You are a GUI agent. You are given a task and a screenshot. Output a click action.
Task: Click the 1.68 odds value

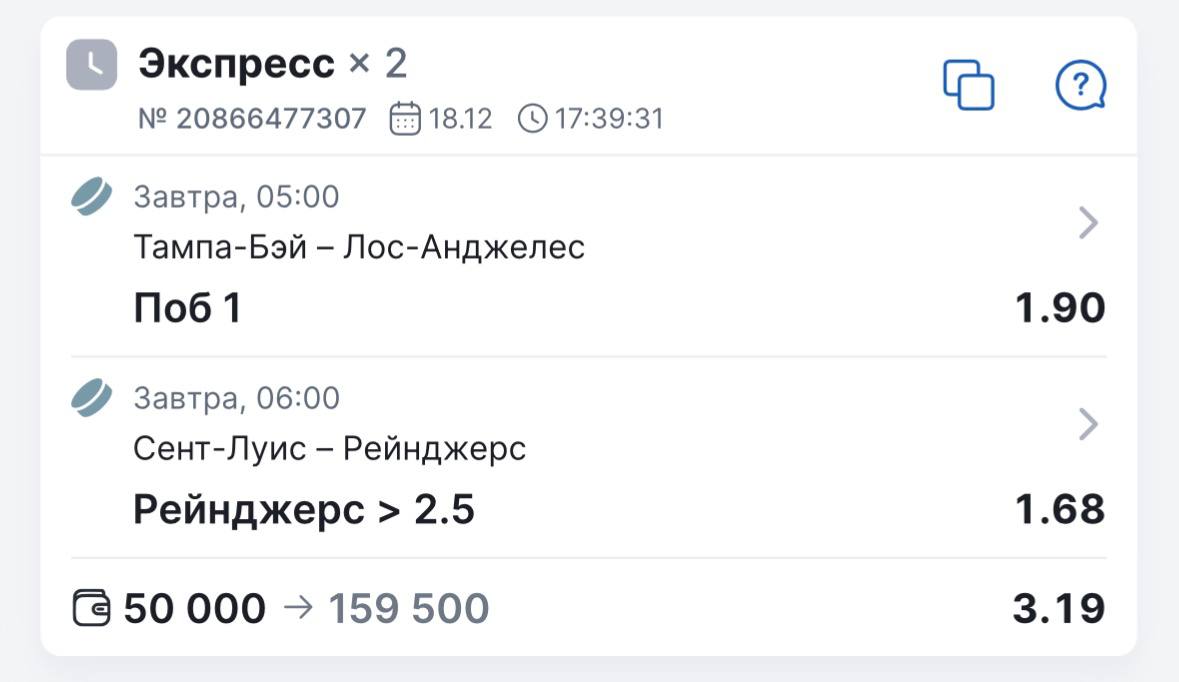1059,510
